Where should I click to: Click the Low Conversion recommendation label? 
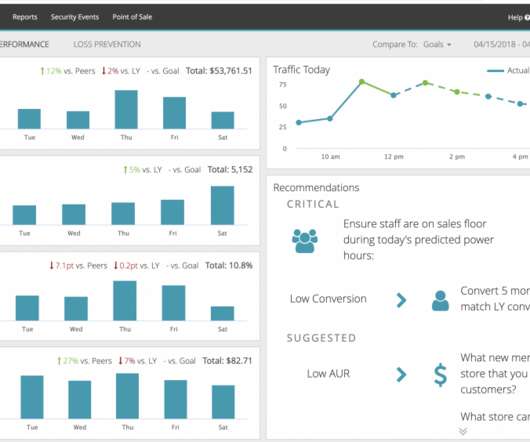[328, 299]
